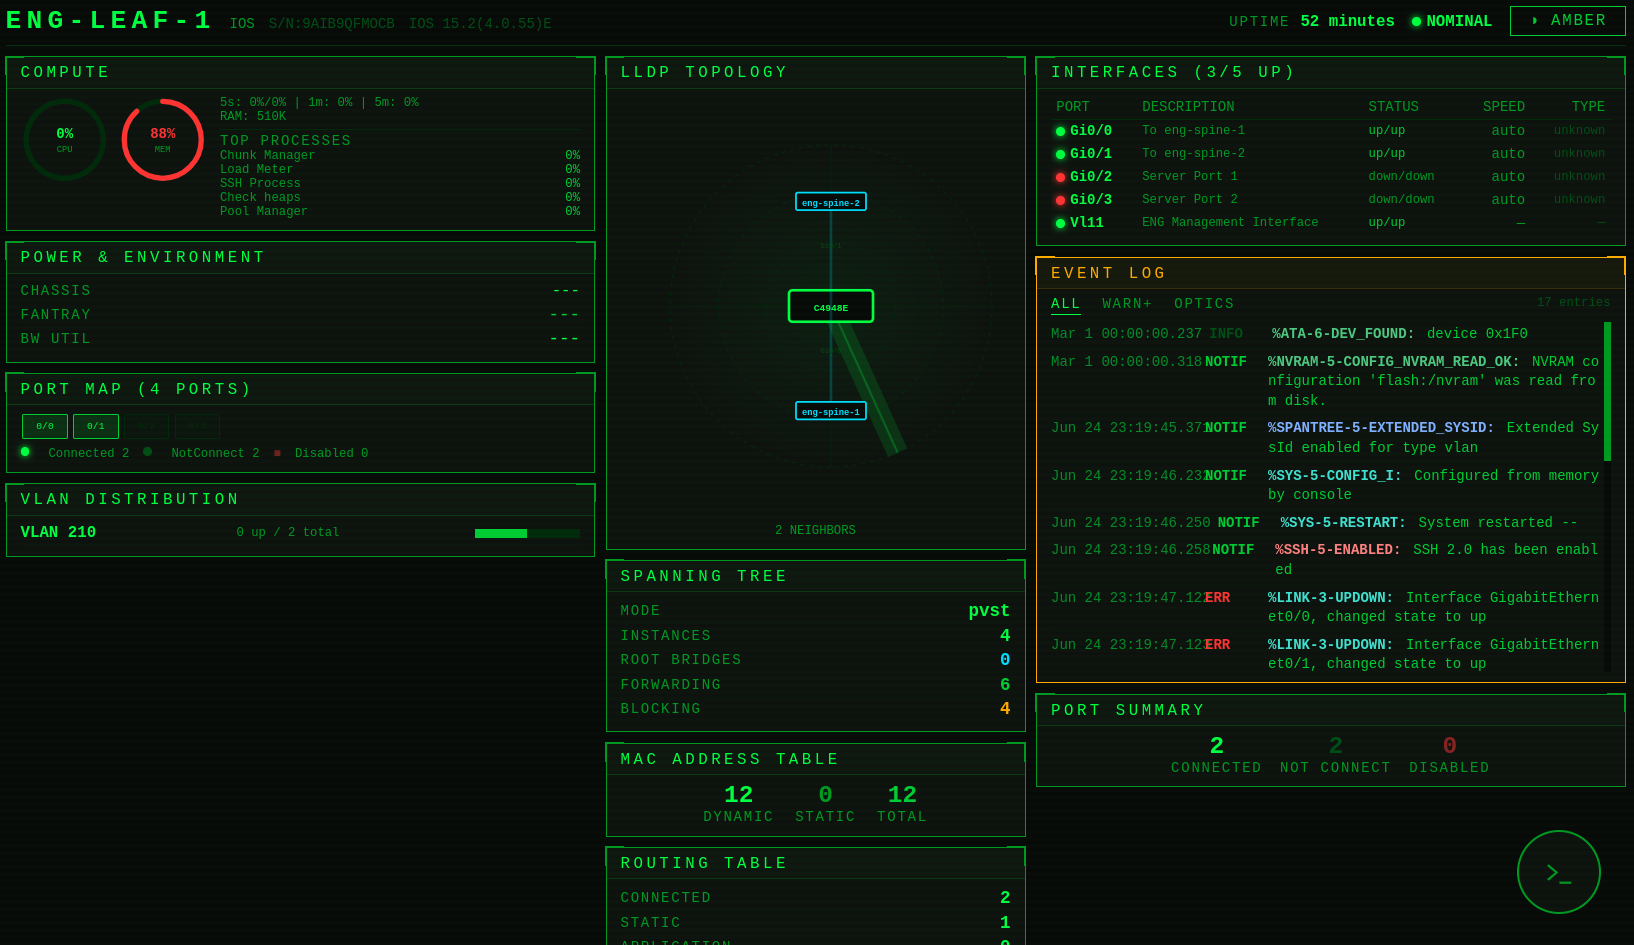The width and height of the screenshot is (1634, 945).
Task: Click the 88% memory gauge
Action: [163, 140]
